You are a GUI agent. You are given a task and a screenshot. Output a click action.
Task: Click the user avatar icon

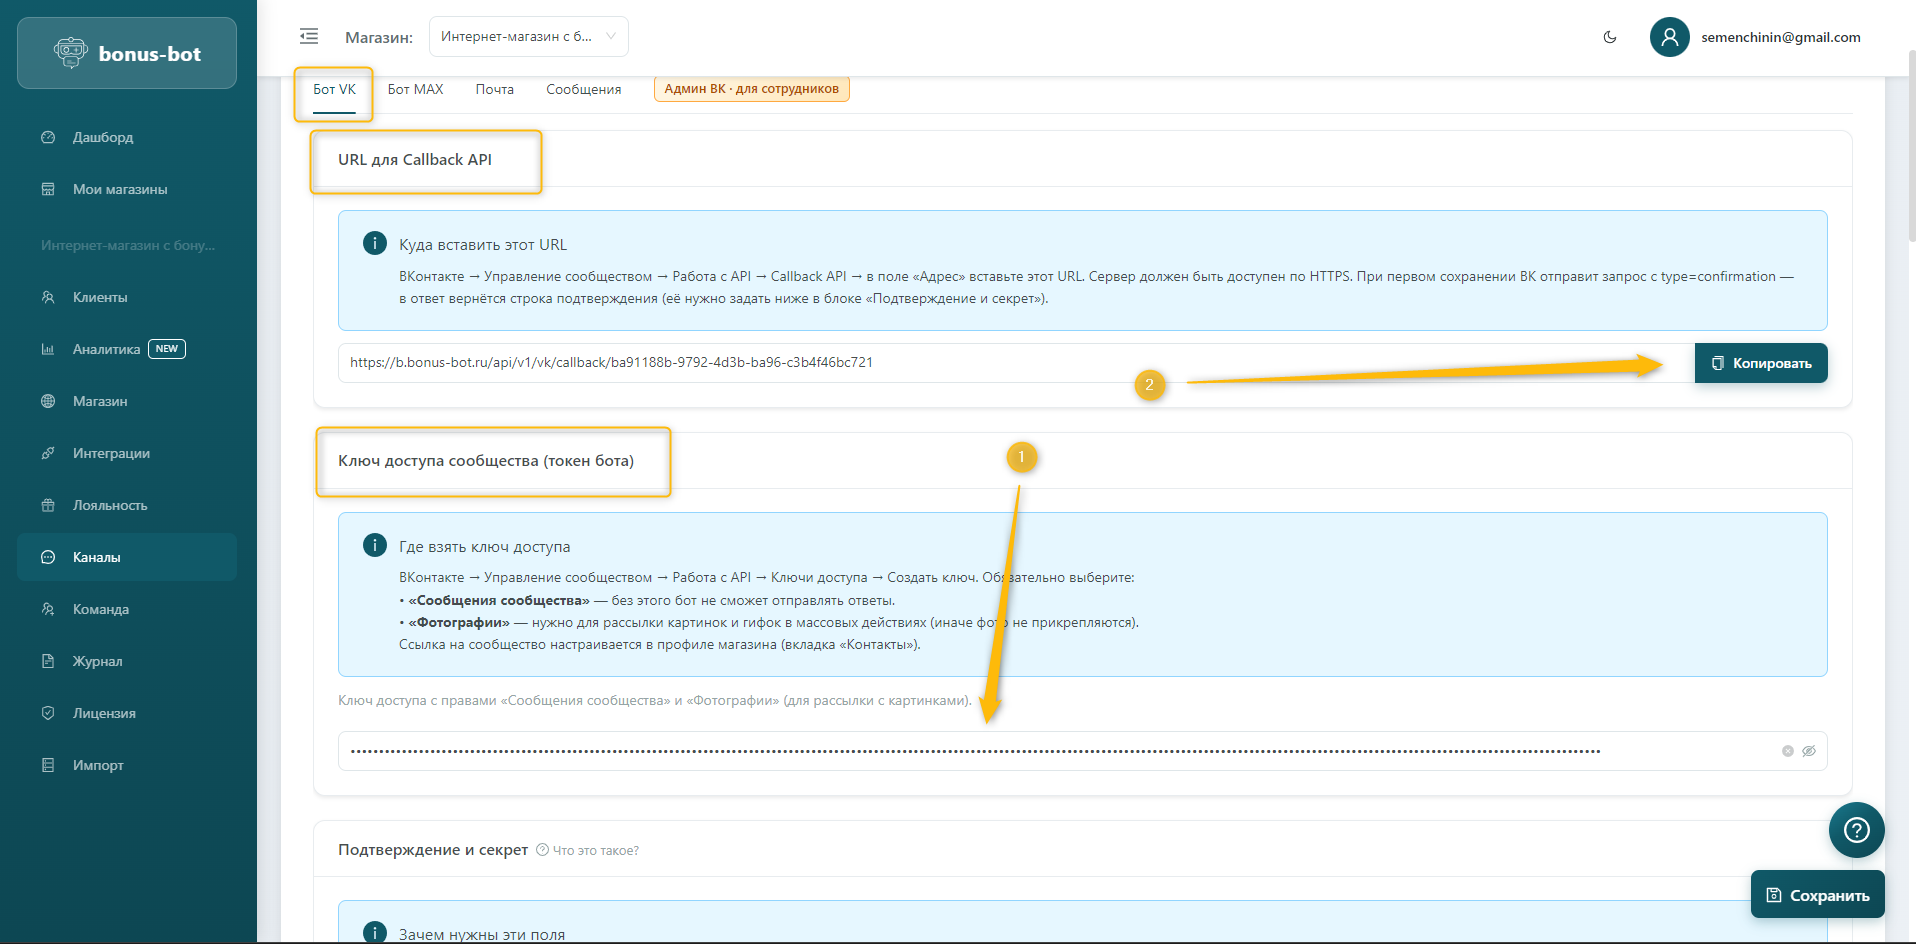(1669, 37)
